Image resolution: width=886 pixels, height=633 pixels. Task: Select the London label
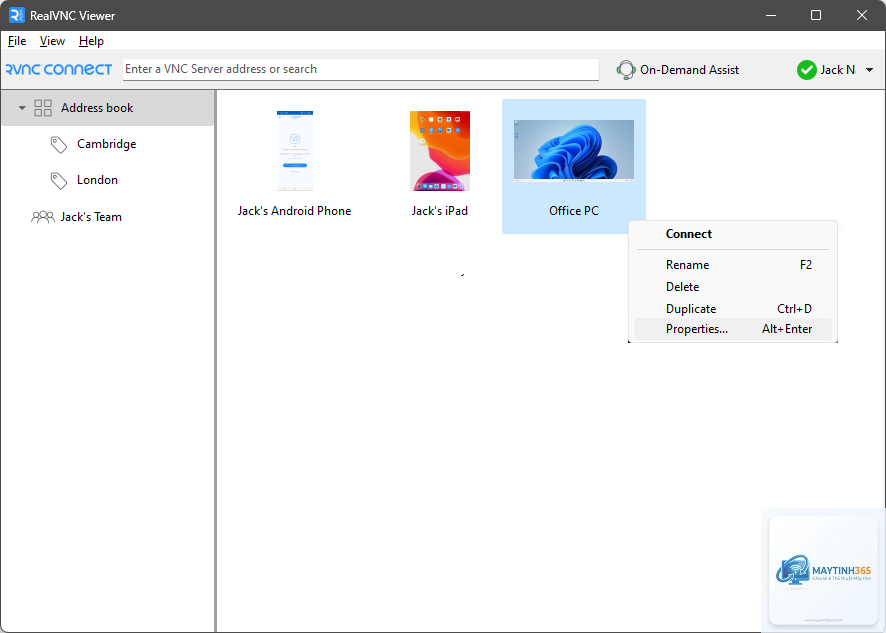(x=97, y=180)
